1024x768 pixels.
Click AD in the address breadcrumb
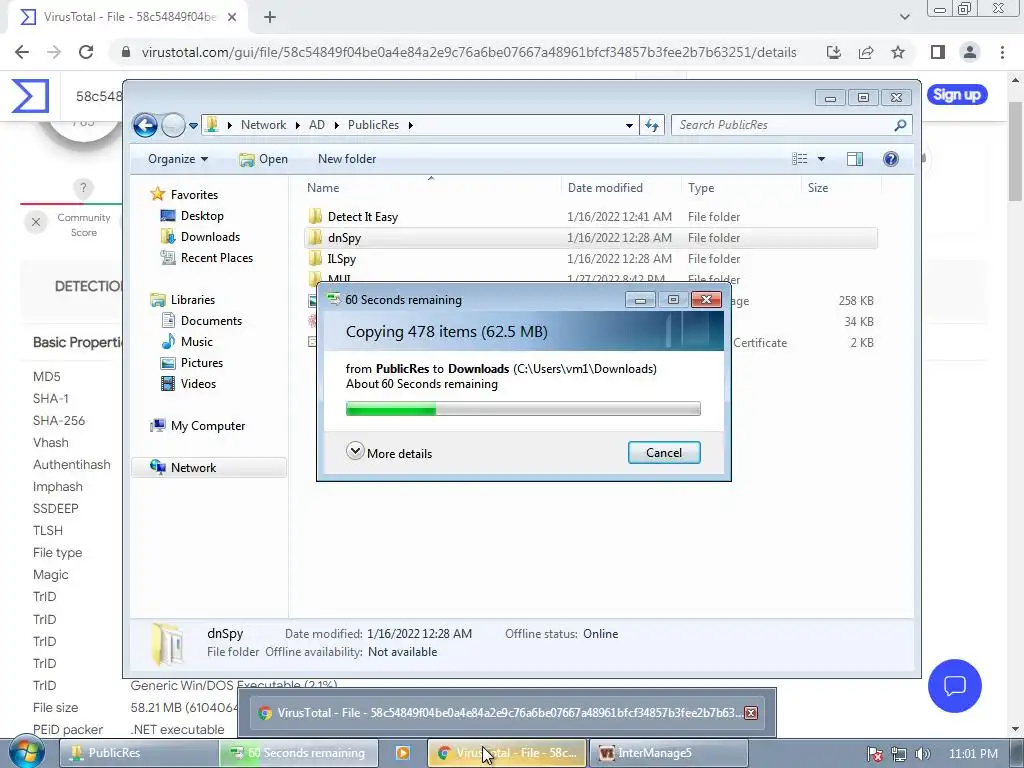(317, 125)
